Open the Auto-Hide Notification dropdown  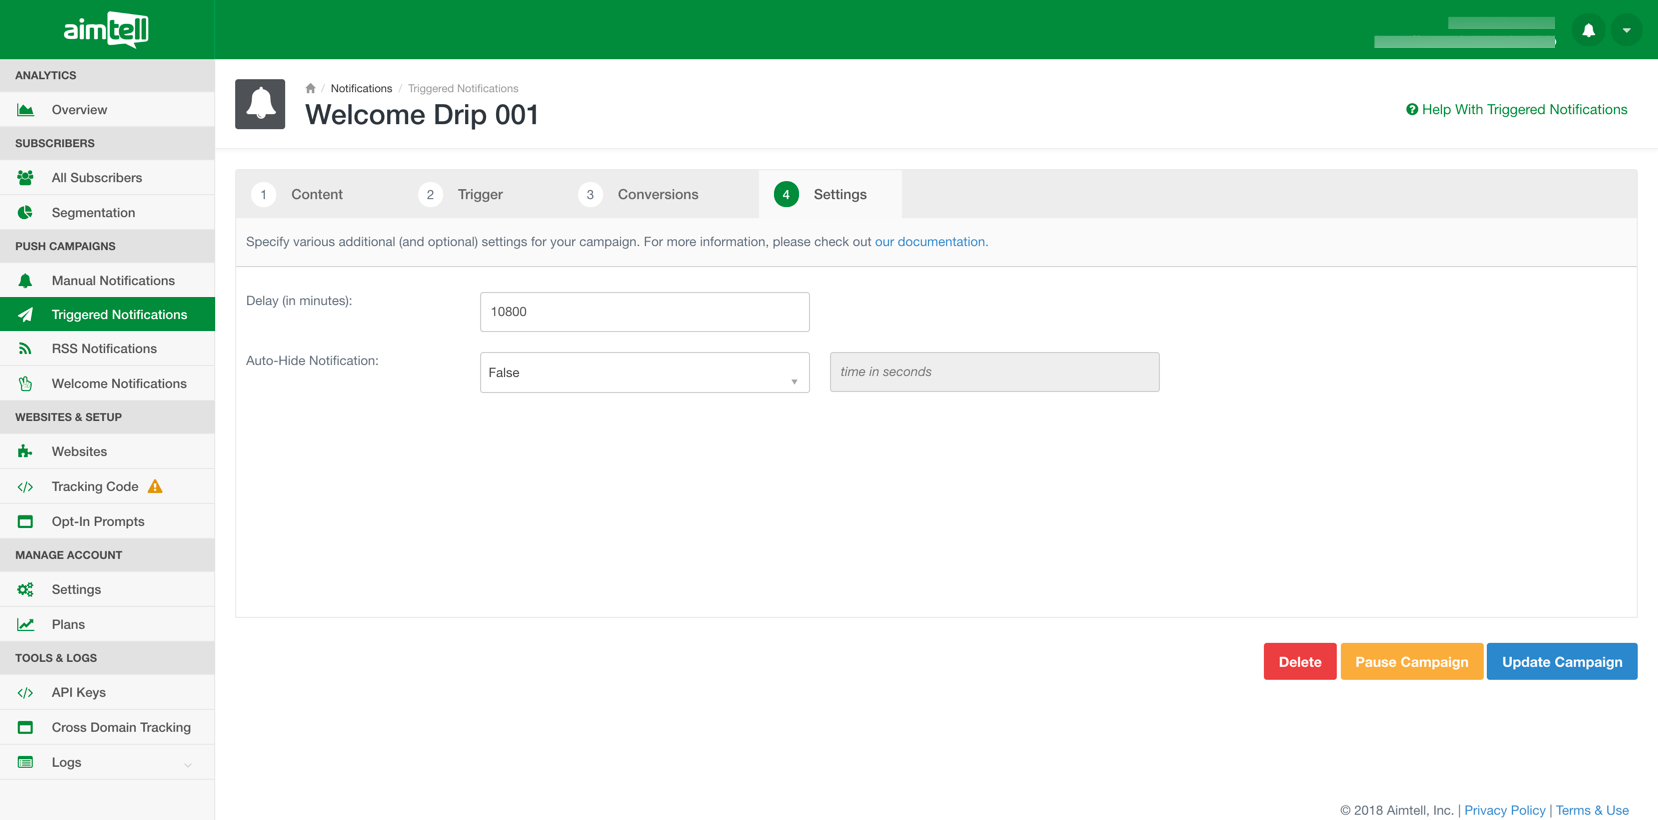(645, 372)
